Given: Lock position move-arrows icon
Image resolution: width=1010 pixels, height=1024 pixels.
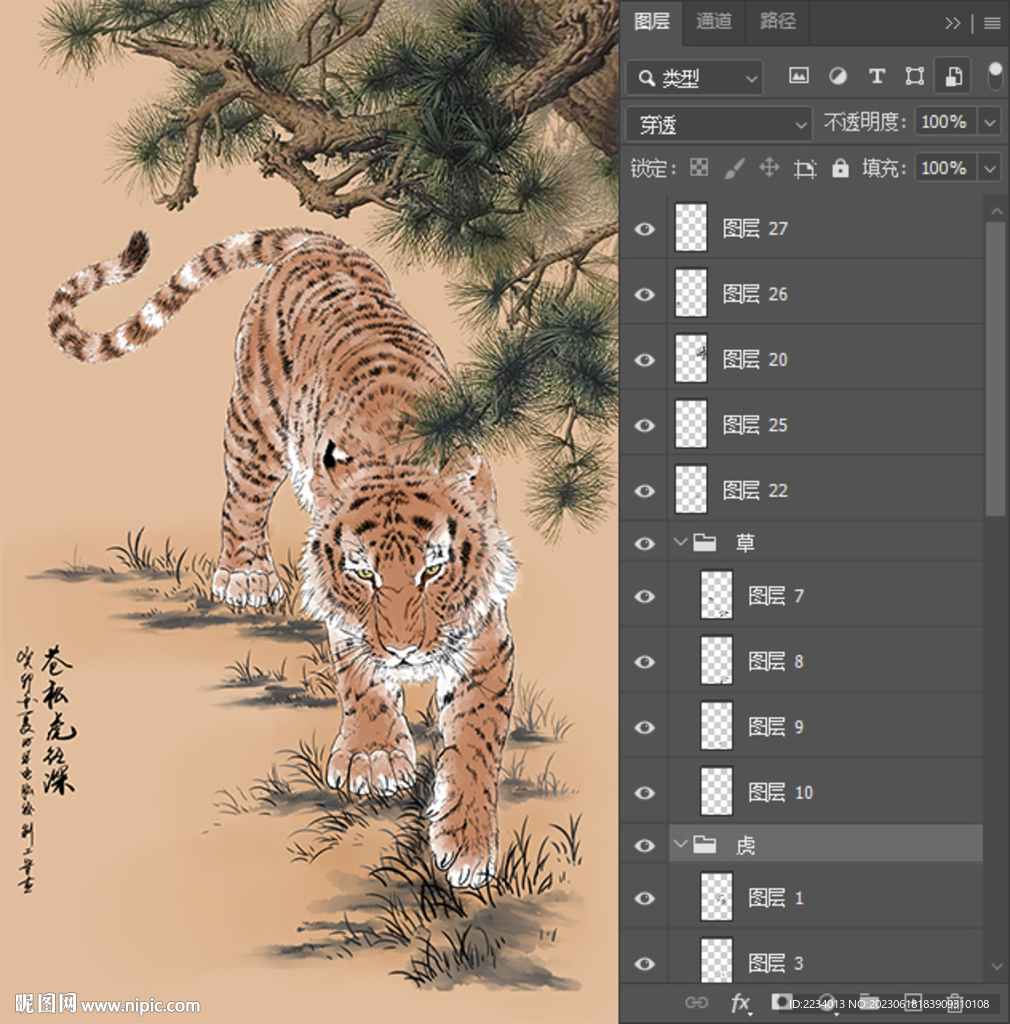Looking at the screenshot, I should (769, 168).
